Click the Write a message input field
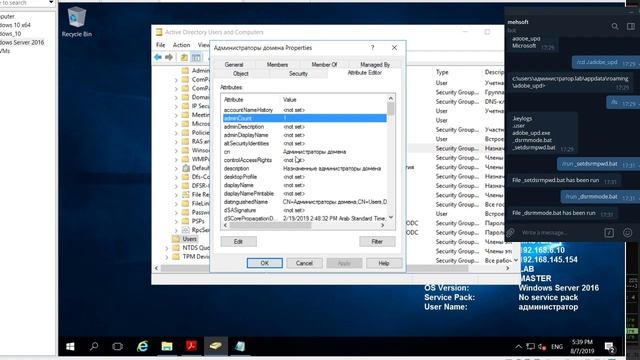The image size is (640, 360). (x=559, y=233)
